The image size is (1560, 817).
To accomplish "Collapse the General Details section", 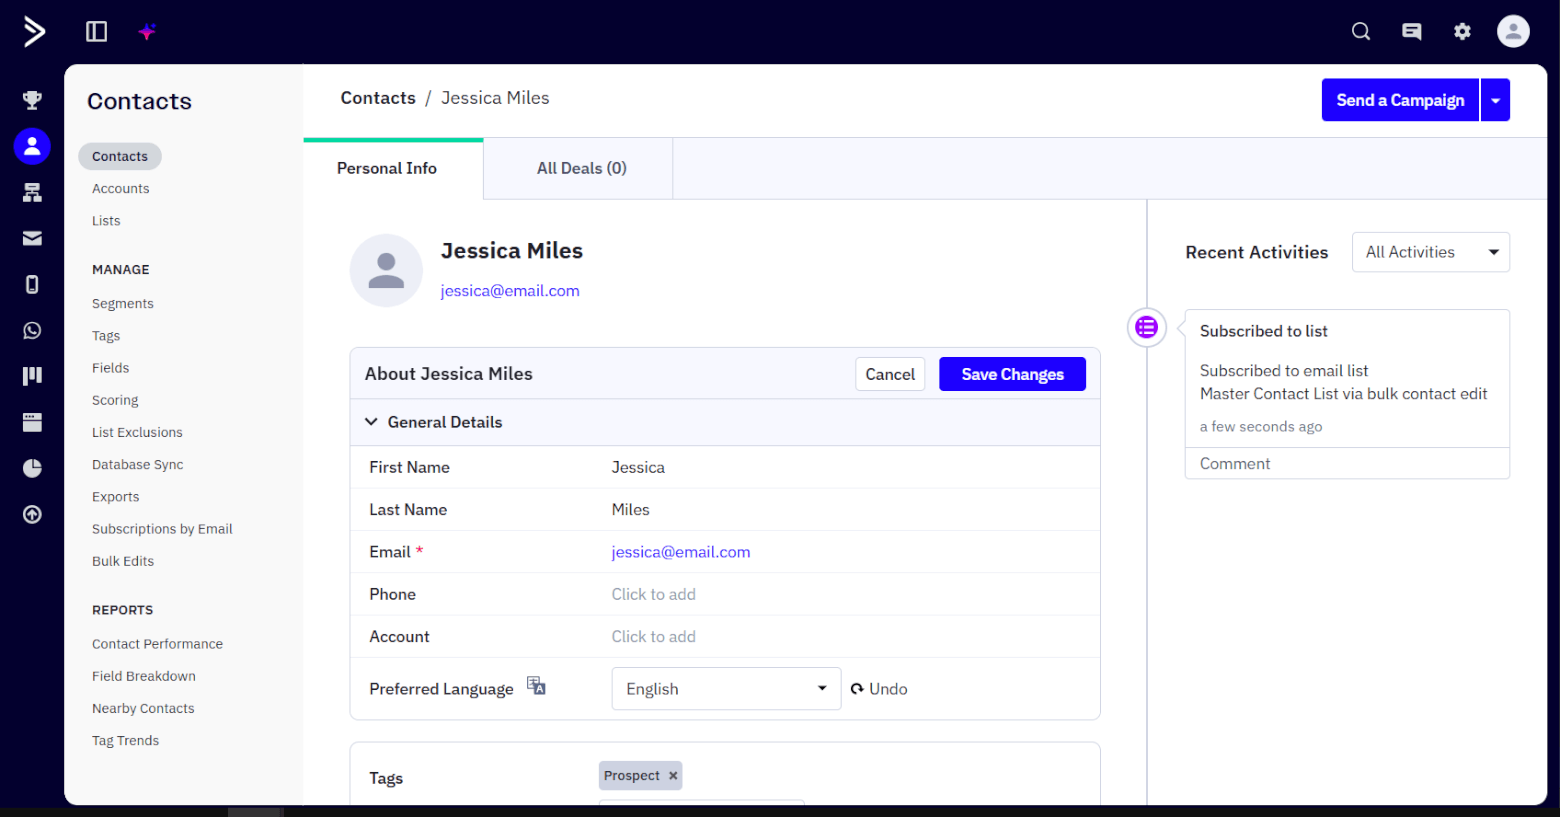I will [371, 422].
